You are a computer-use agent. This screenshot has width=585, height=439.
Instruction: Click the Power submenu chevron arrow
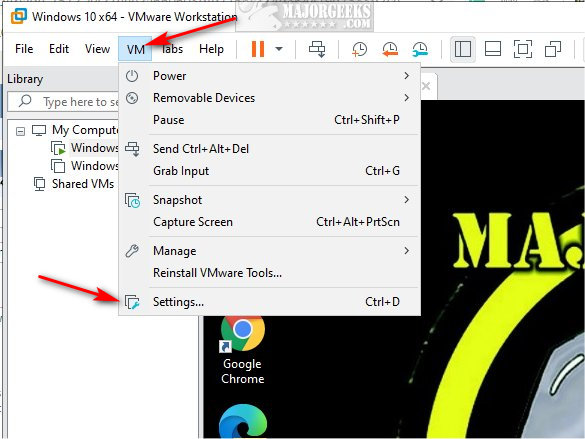[406, 76]
